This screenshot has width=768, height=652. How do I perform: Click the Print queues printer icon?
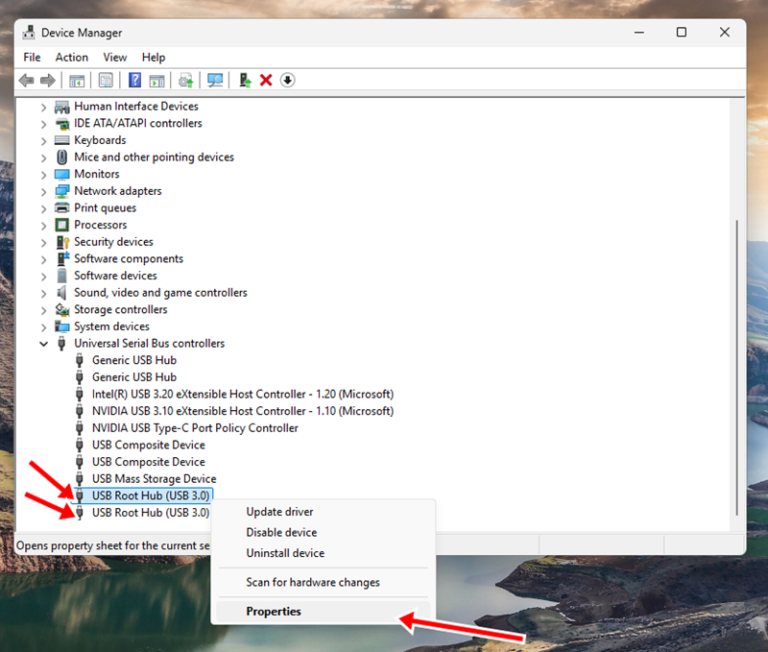[62, 208]
